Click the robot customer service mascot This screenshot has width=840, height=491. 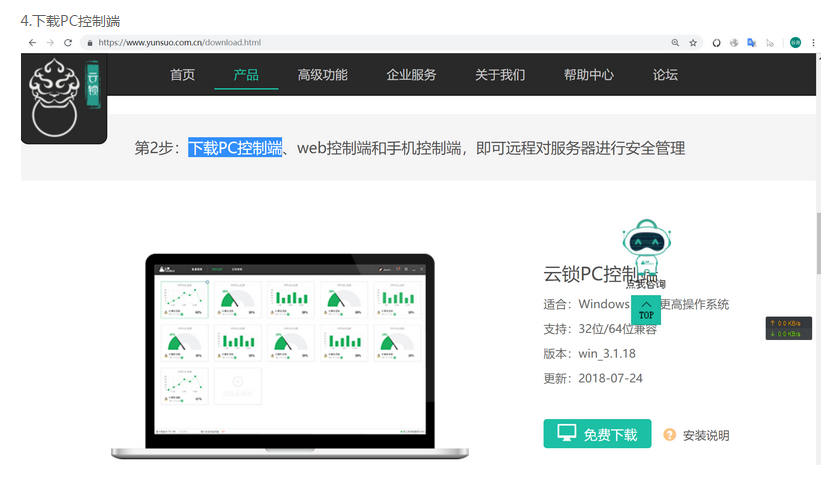pyautogui.click(x=647, y=246)
